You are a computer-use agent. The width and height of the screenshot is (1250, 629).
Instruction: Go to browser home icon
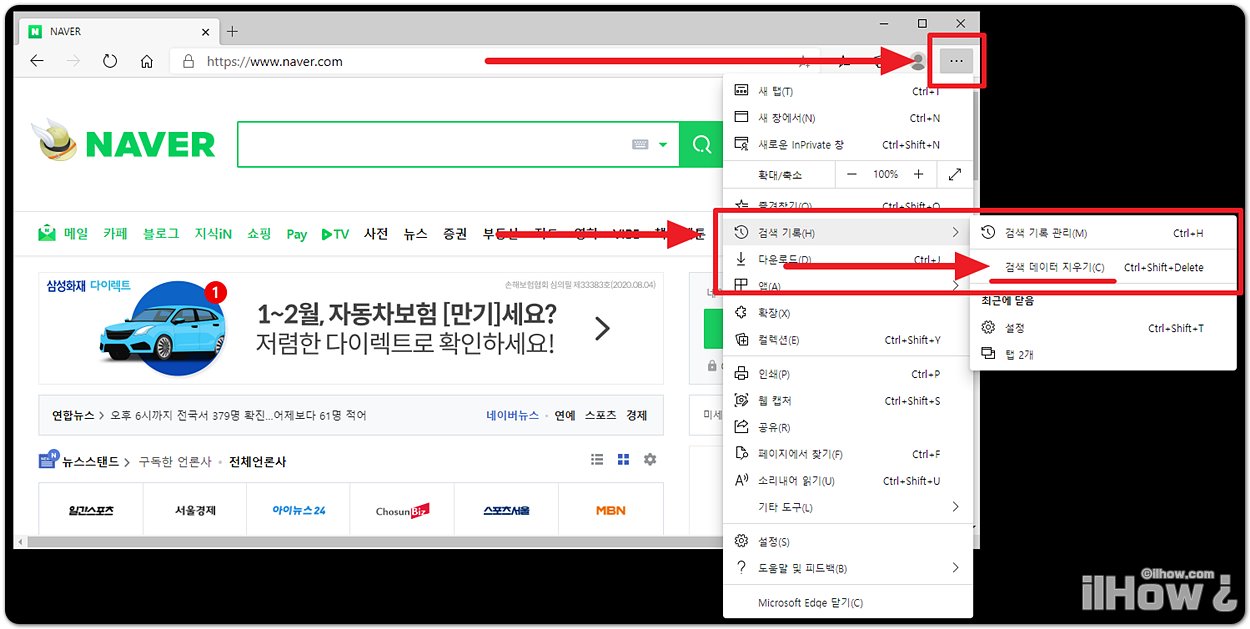point(147,61)
